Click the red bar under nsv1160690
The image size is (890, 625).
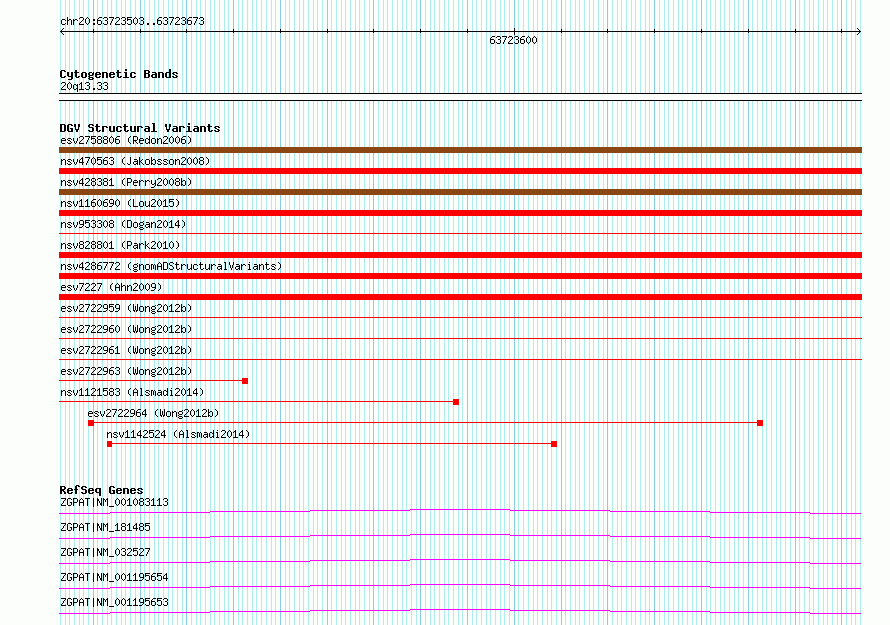click(460, 213)
